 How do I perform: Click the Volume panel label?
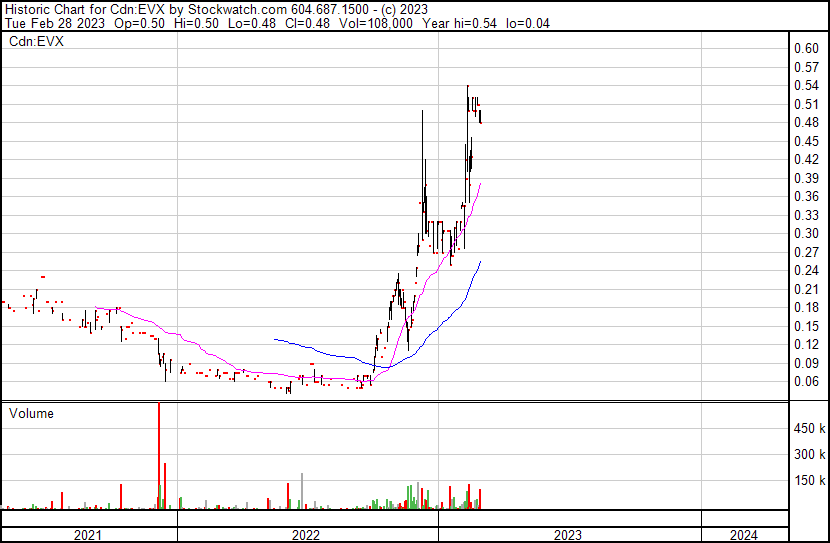[31, 413]
